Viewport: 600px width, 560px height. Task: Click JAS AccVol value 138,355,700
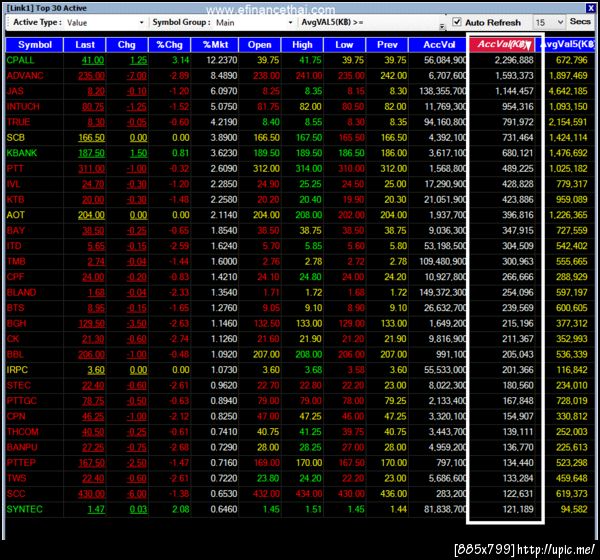pyautogui.click(x=443, y=91)
